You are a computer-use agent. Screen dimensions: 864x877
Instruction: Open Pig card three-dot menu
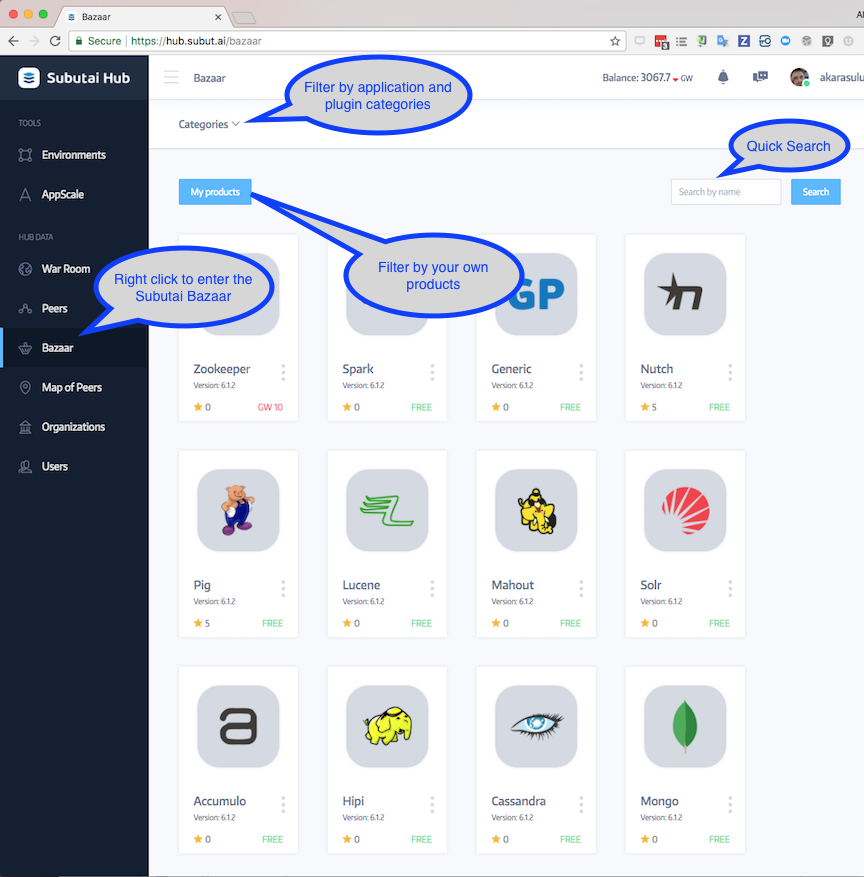click(x=283, y=588)
